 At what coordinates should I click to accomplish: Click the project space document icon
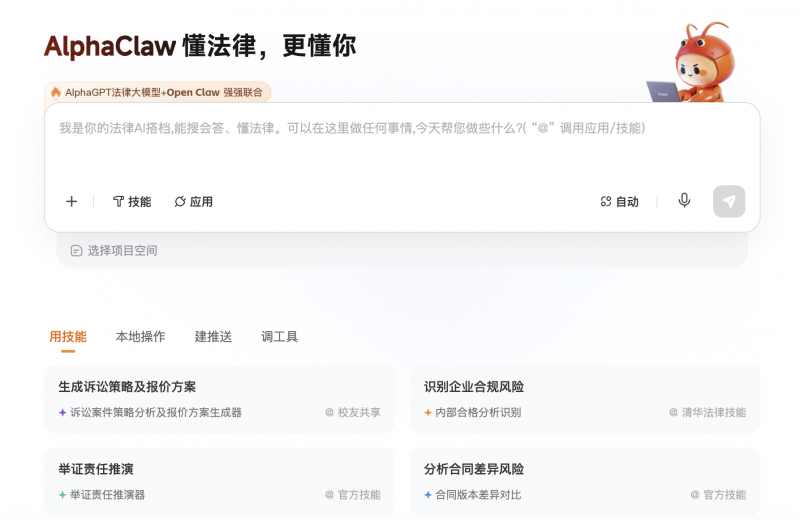coord(77,251)
